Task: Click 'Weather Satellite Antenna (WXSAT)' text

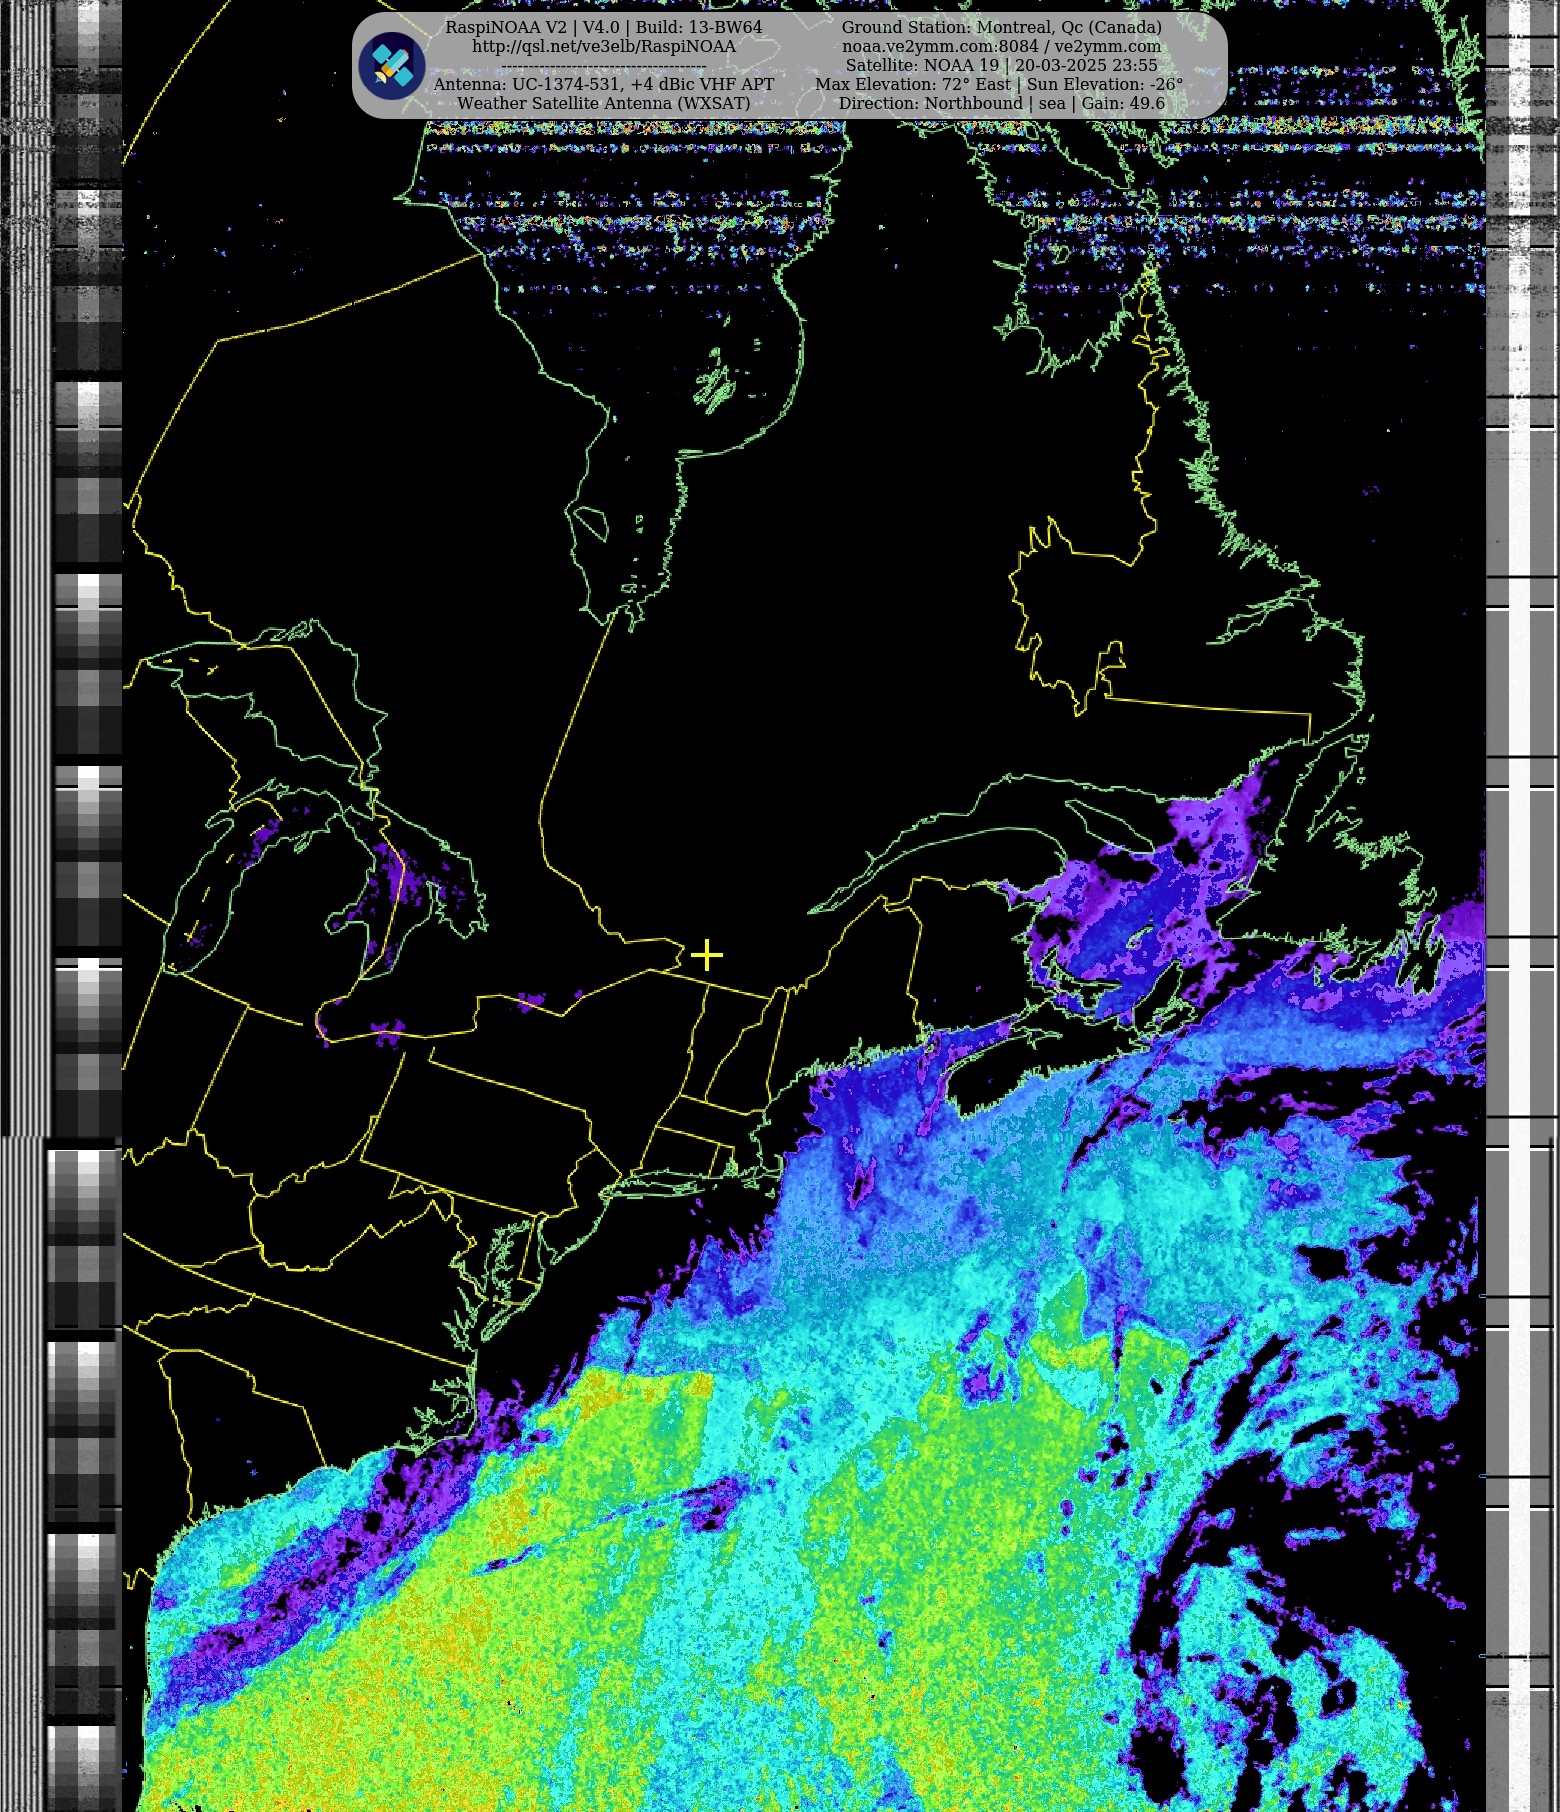Action: click(x=603, y=103)
